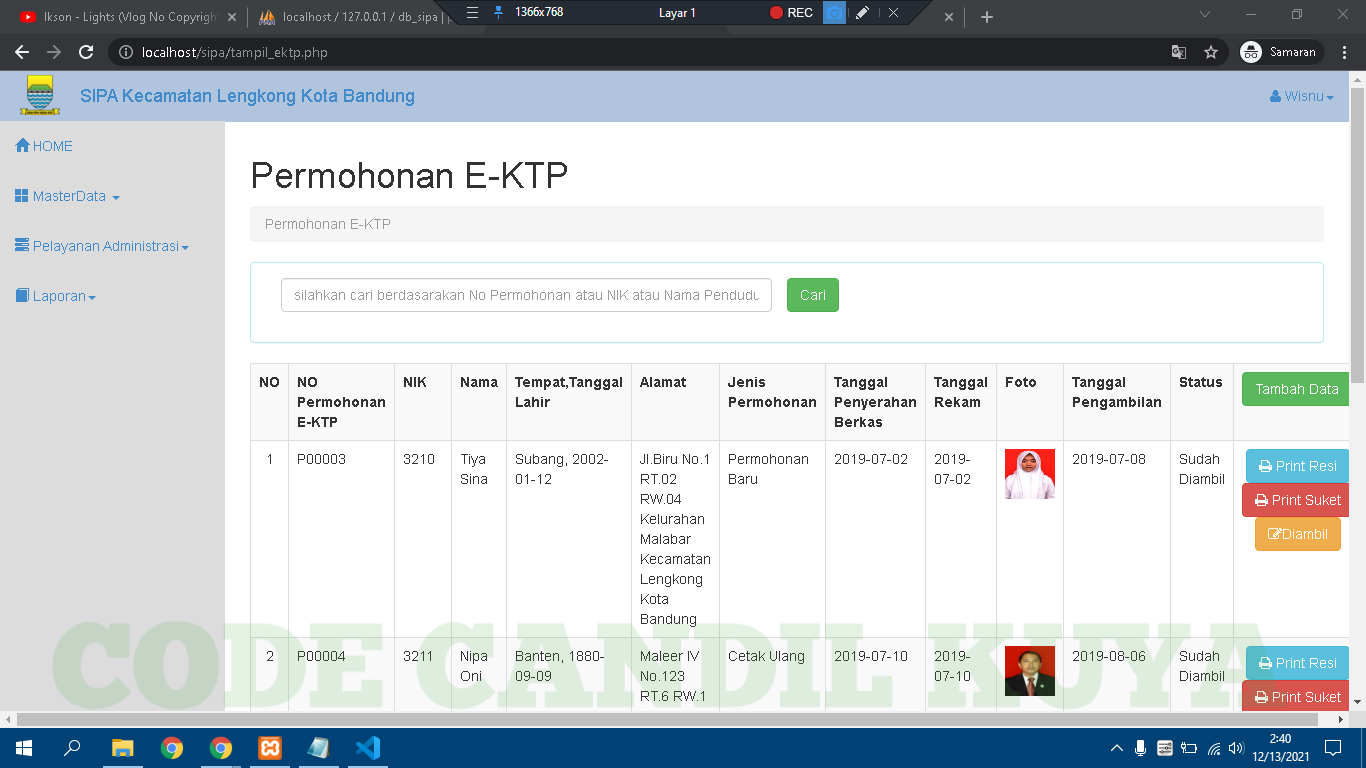Click the Samaran incognito profile icon
Viewport: 1366px width, 768px height.
(1250, 52)
